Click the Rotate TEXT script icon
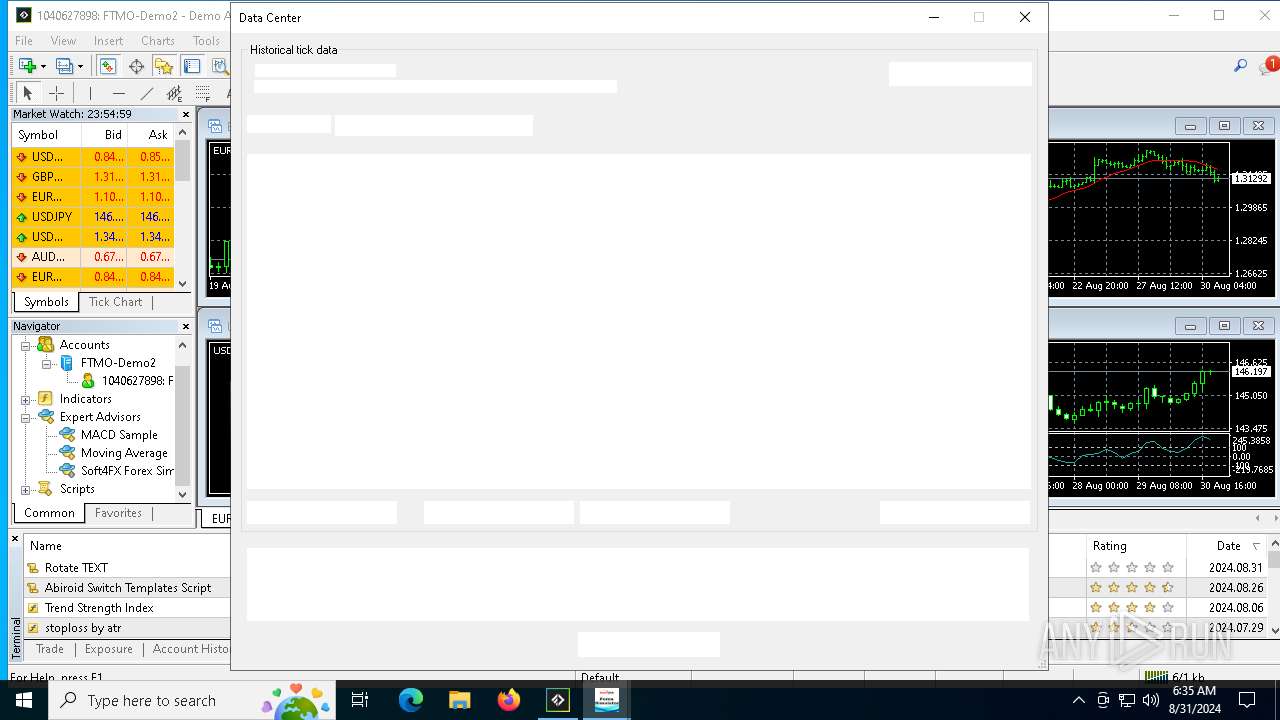Screen dimensions: 1280x720 click(33, 568)
